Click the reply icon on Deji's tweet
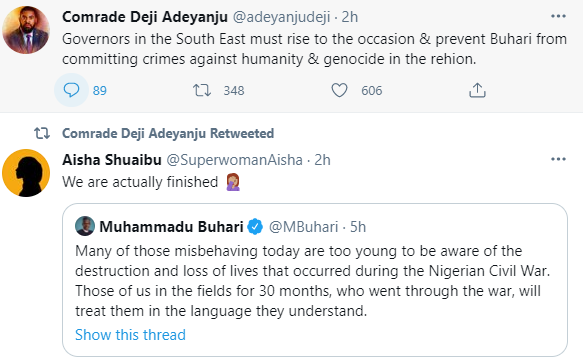The height and width of the screenshot is (364, 583). coord(71,90)
